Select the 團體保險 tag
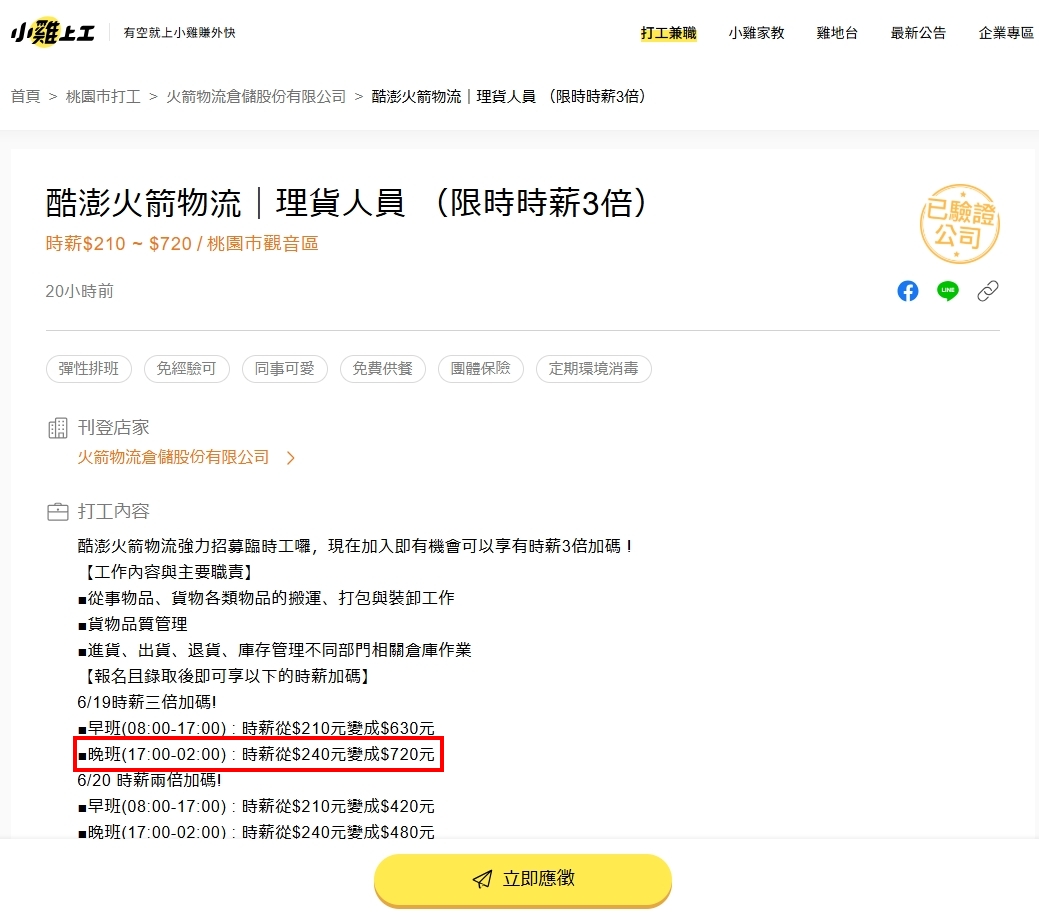 [x=481, y=368]
